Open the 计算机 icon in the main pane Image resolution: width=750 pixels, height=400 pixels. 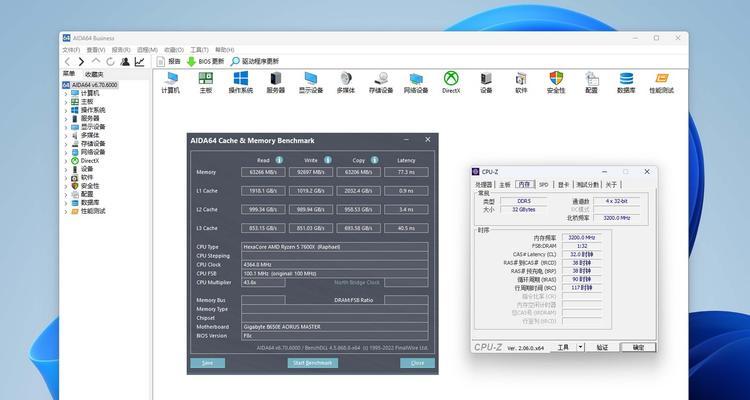170,82
